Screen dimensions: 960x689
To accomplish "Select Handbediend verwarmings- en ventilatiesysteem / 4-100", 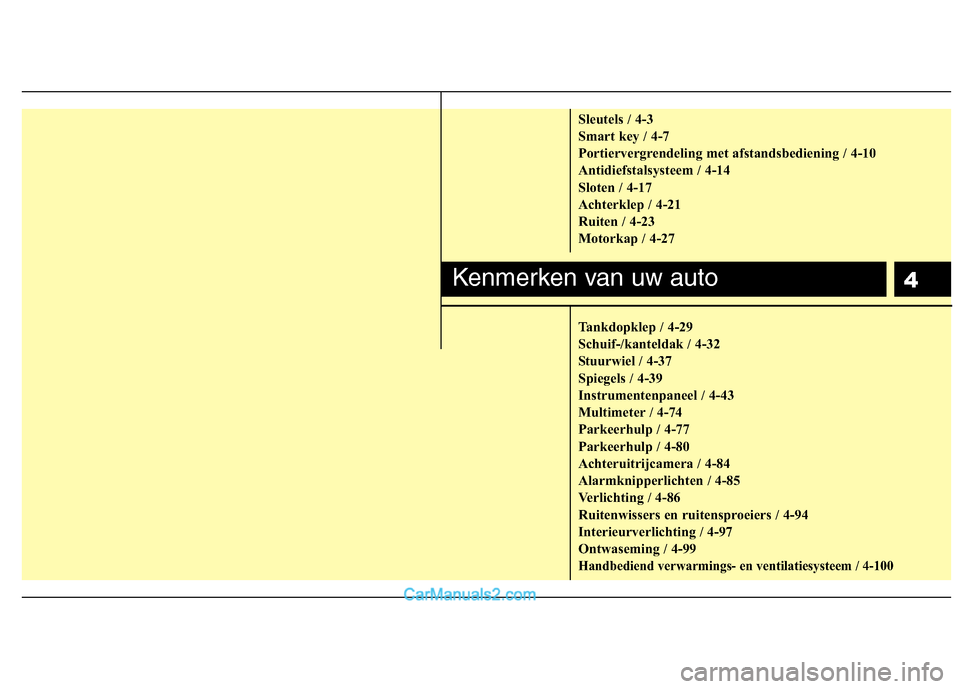I will click(x=735, y=567).
